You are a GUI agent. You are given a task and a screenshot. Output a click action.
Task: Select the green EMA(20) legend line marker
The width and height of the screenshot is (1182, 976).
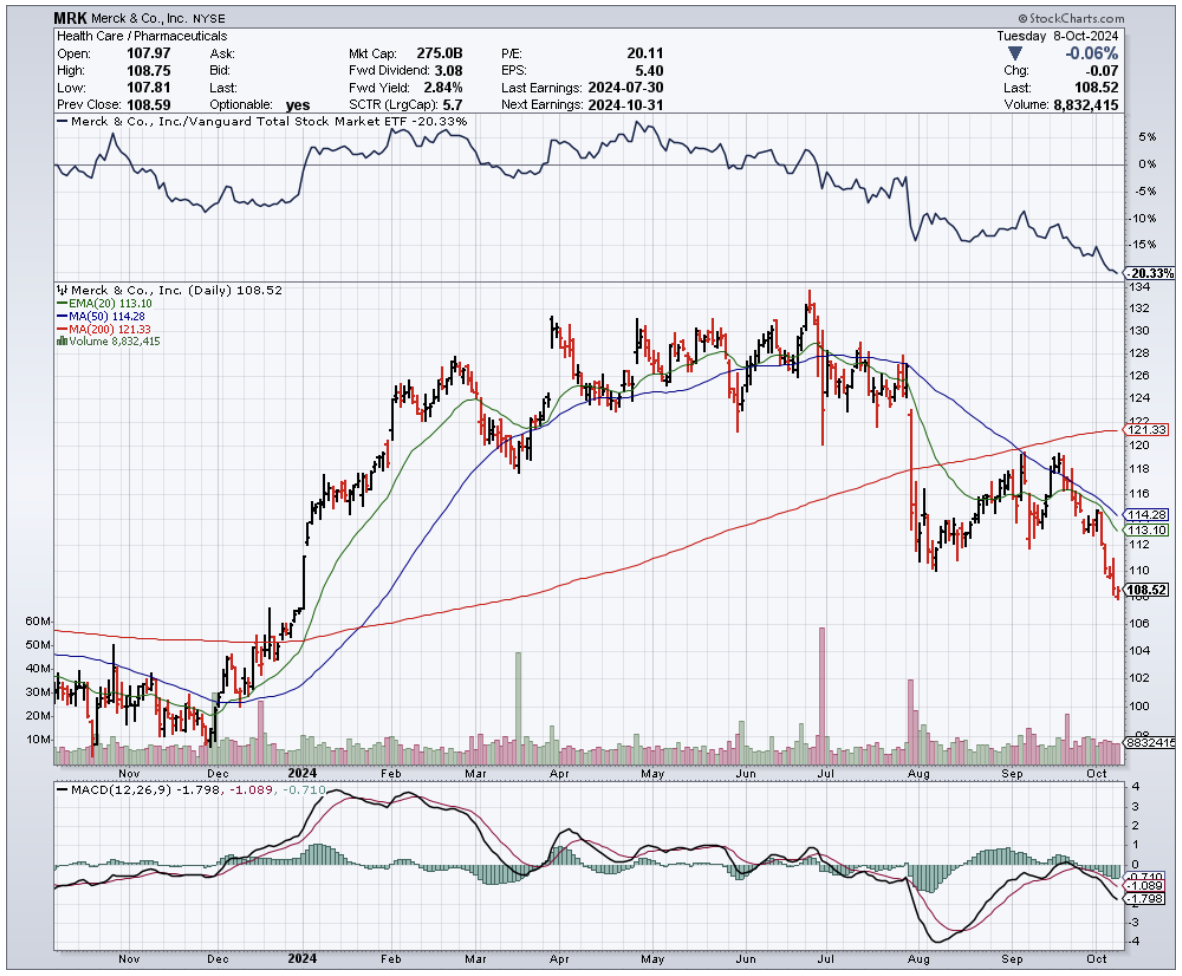(x=62, y=304)
